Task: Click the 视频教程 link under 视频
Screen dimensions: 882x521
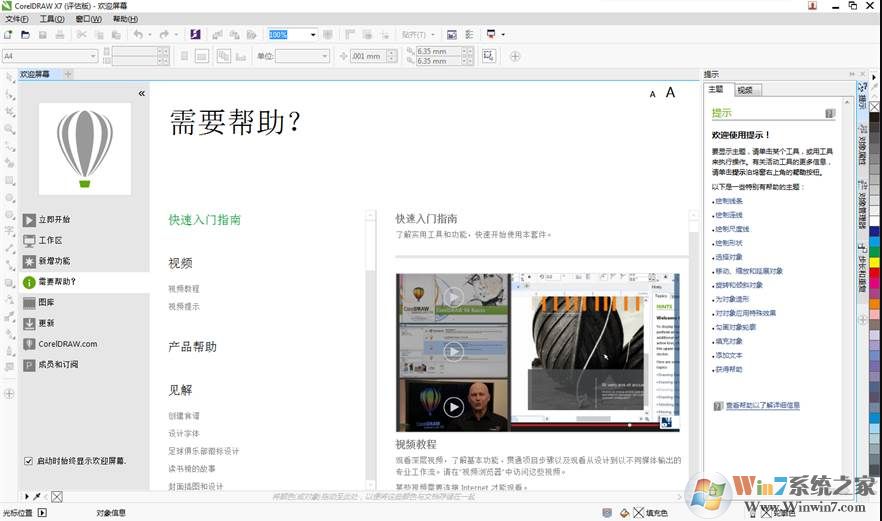Action: (x=184, y=289)
